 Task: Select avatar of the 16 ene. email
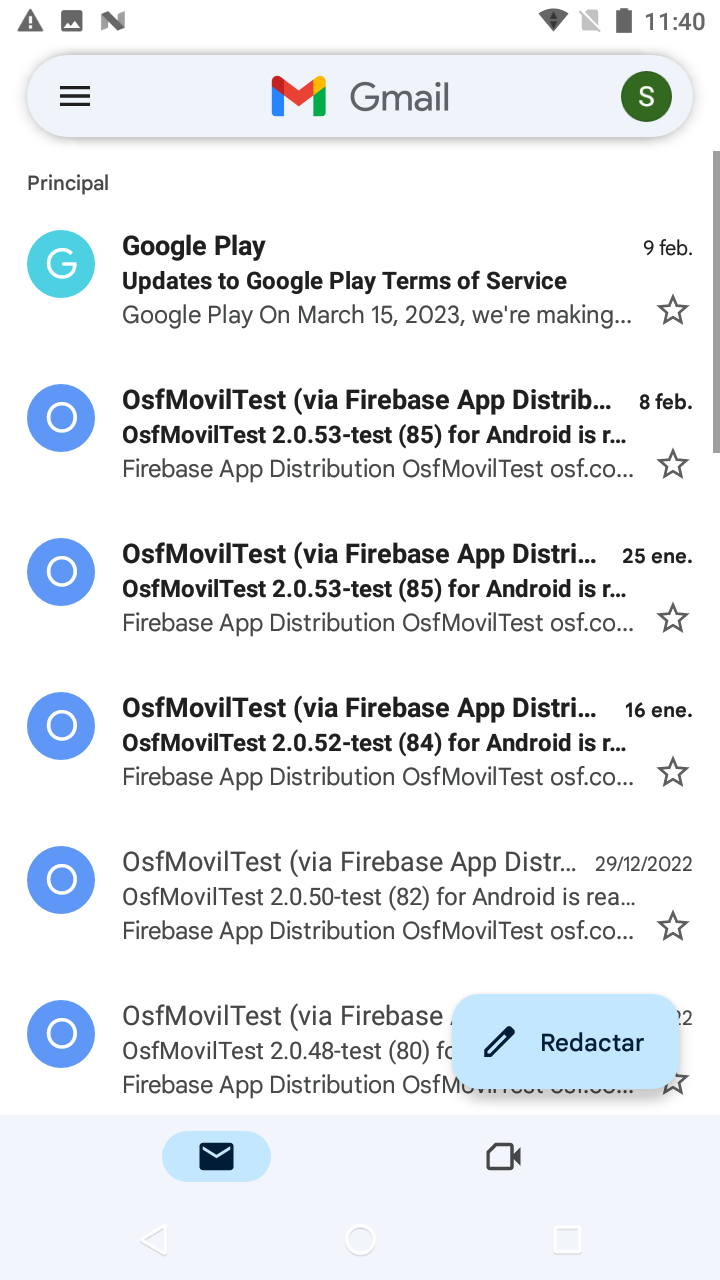(x=61, y=726)
